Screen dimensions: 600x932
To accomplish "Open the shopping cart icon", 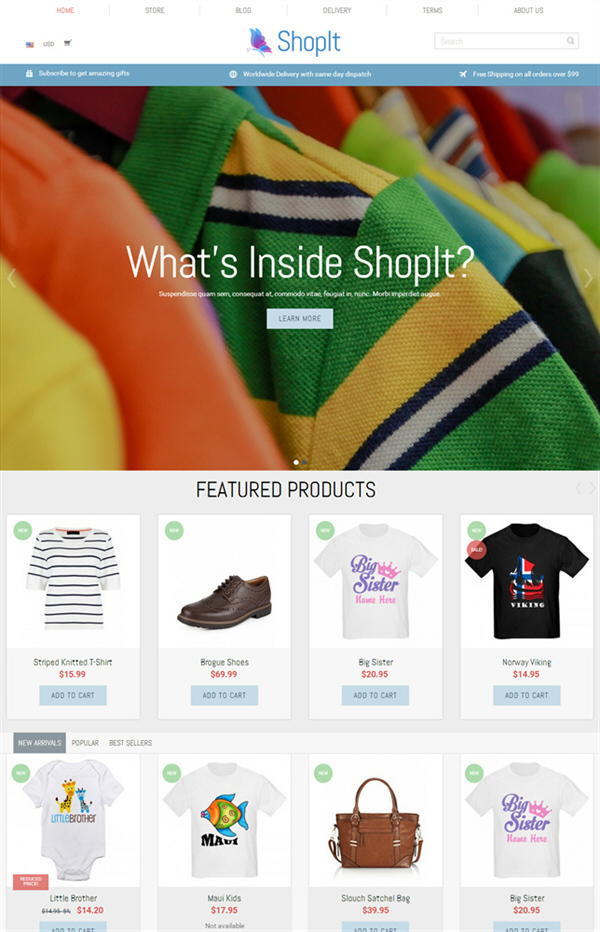I will click(67, 43).
